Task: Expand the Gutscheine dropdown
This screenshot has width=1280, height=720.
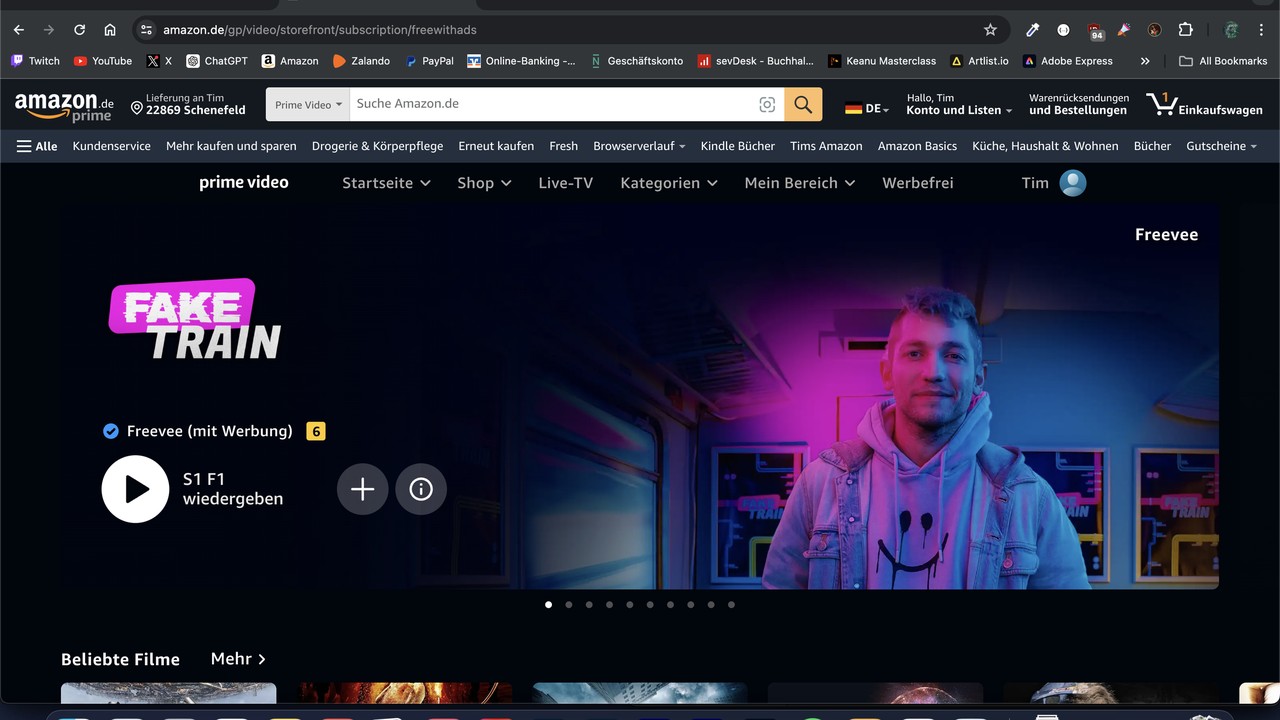Action: tap(1221, 146)
